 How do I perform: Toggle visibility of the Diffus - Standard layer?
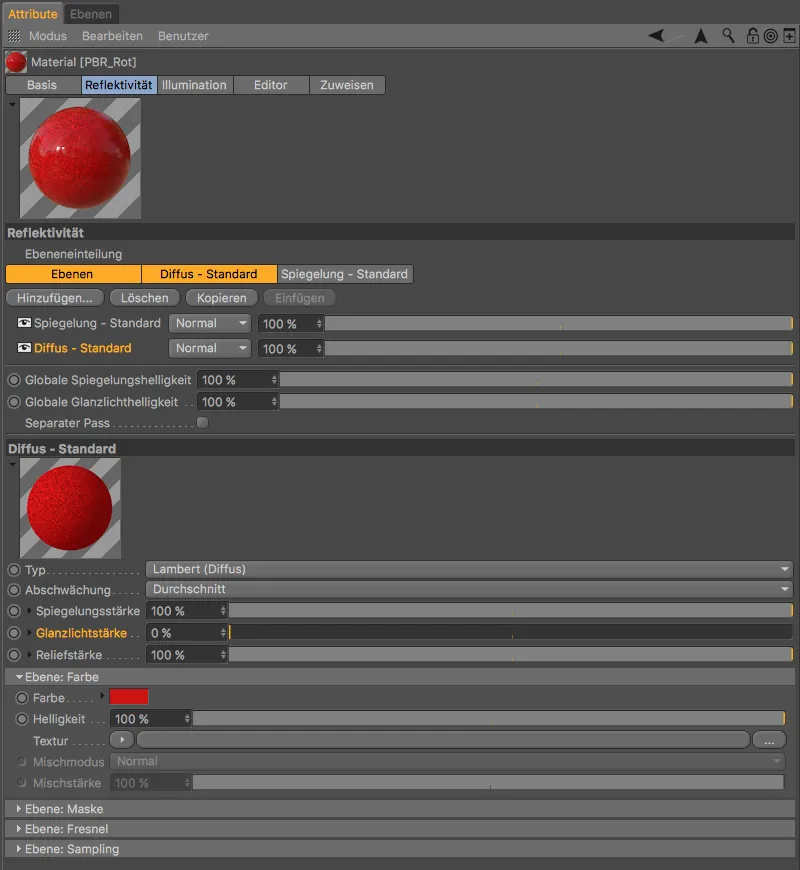click(x=24, y=347)
